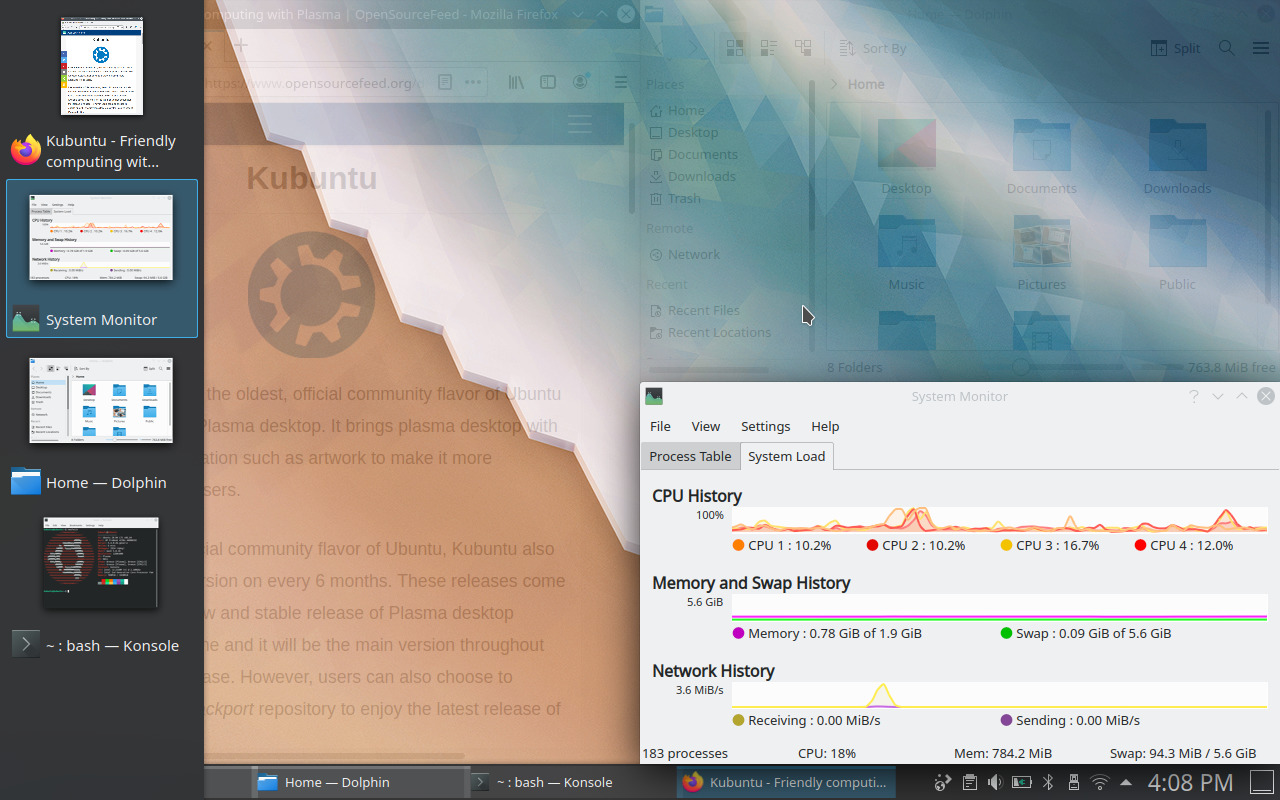Open Dolphin's search with the magnifier icon
Viewport: 1280px width, 800px height.
1226,47
